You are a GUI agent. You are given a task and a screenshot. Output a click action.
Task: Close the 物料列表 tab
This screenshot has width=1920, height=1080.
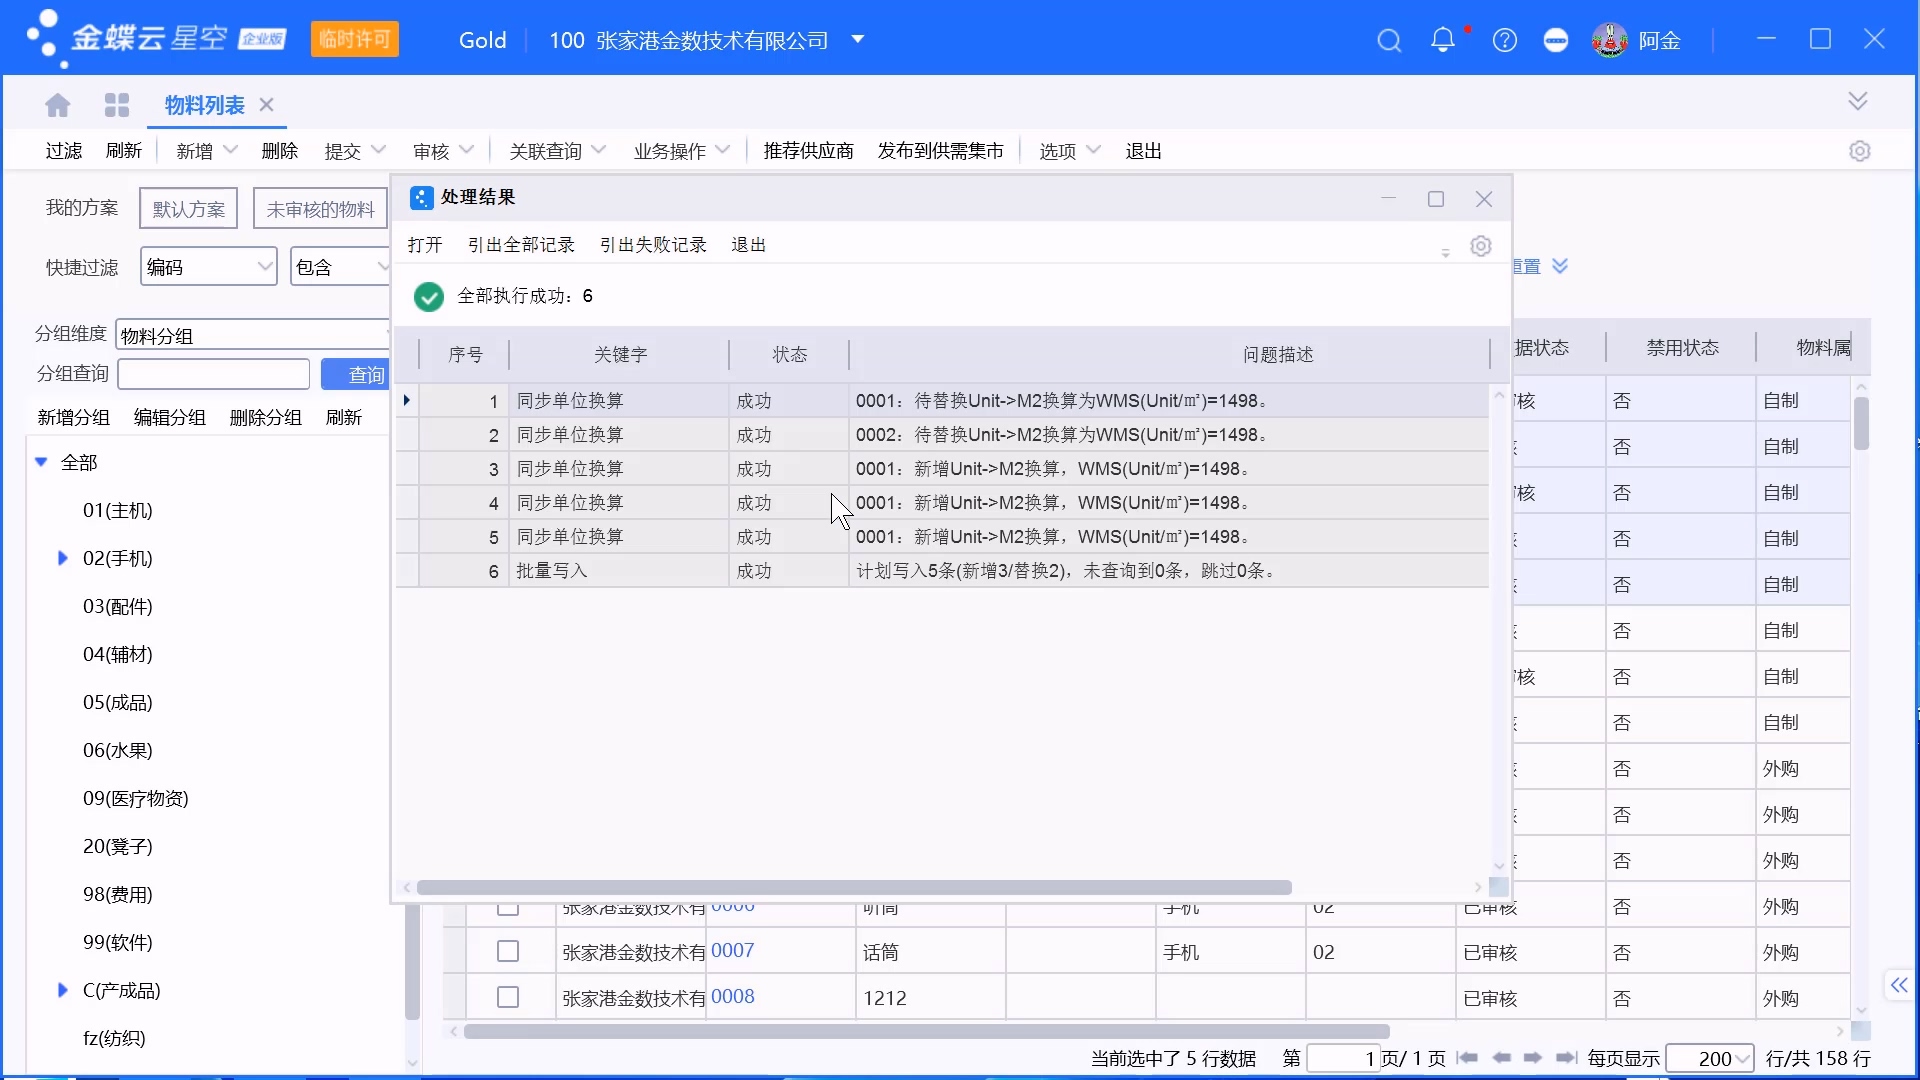(266, 105)
